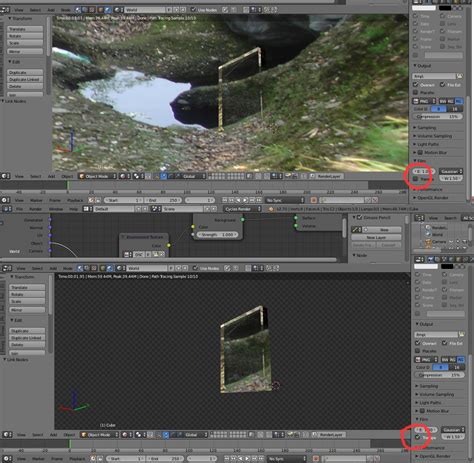Click Compression slider in the lower Output panel
This screenshot has width=474, height=463.
pos(439,375)
